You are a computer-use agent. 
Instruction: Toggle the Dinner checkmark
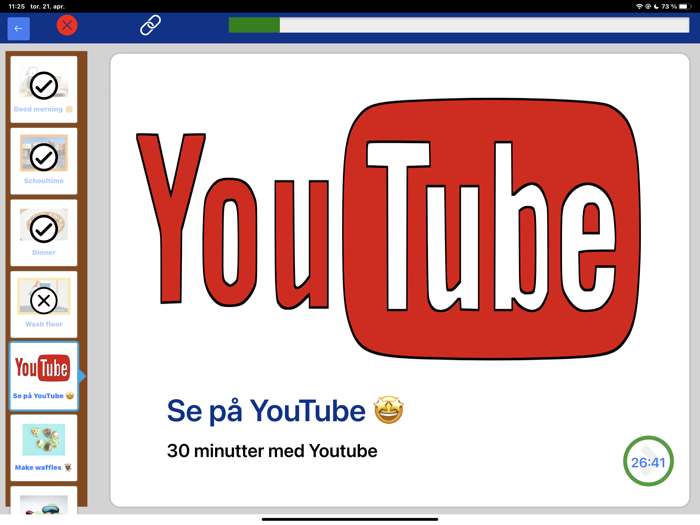point(44,229)
